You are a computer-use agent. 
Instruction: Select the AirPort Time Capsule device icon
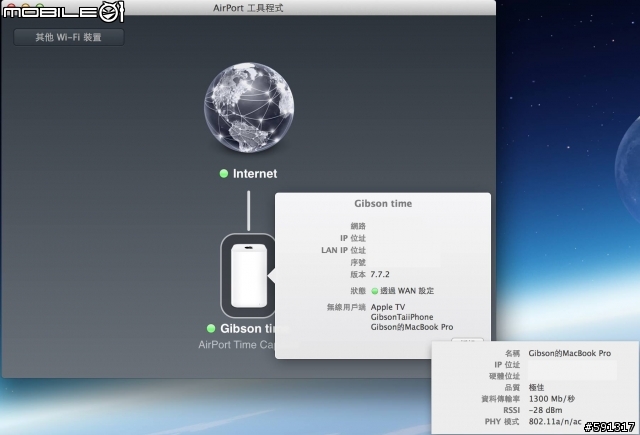(x=249, y=275)
